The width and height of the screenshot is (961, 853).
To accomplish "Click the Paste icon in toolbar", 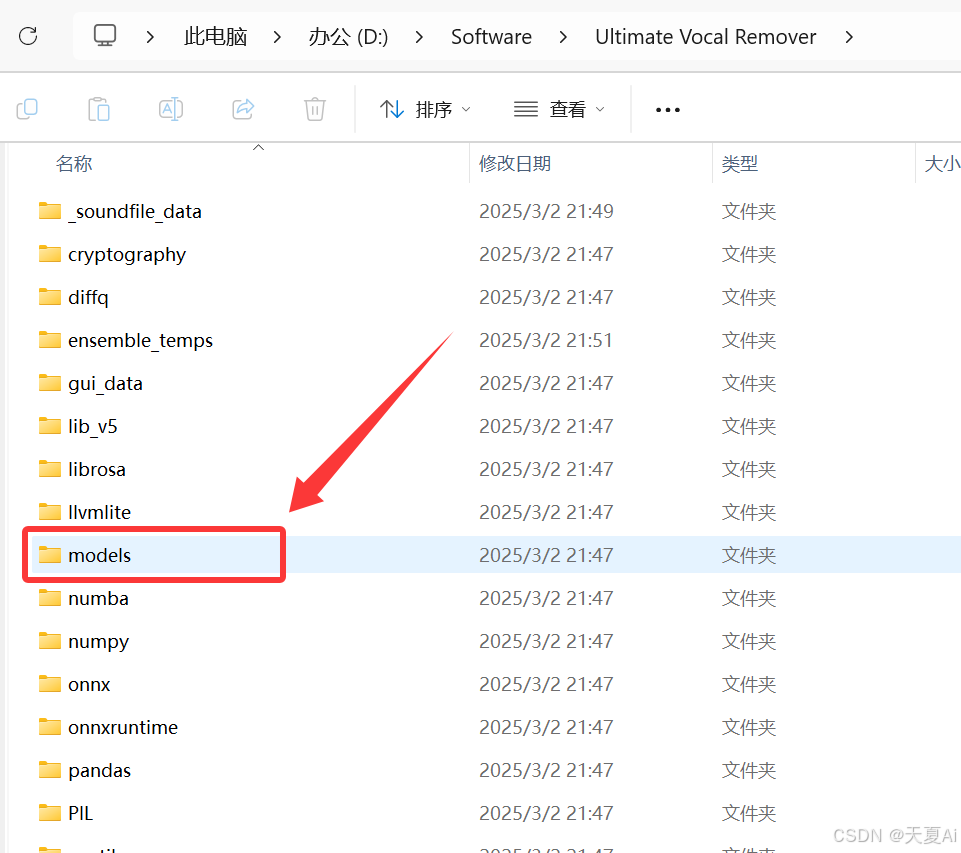I will pos(99,109).
